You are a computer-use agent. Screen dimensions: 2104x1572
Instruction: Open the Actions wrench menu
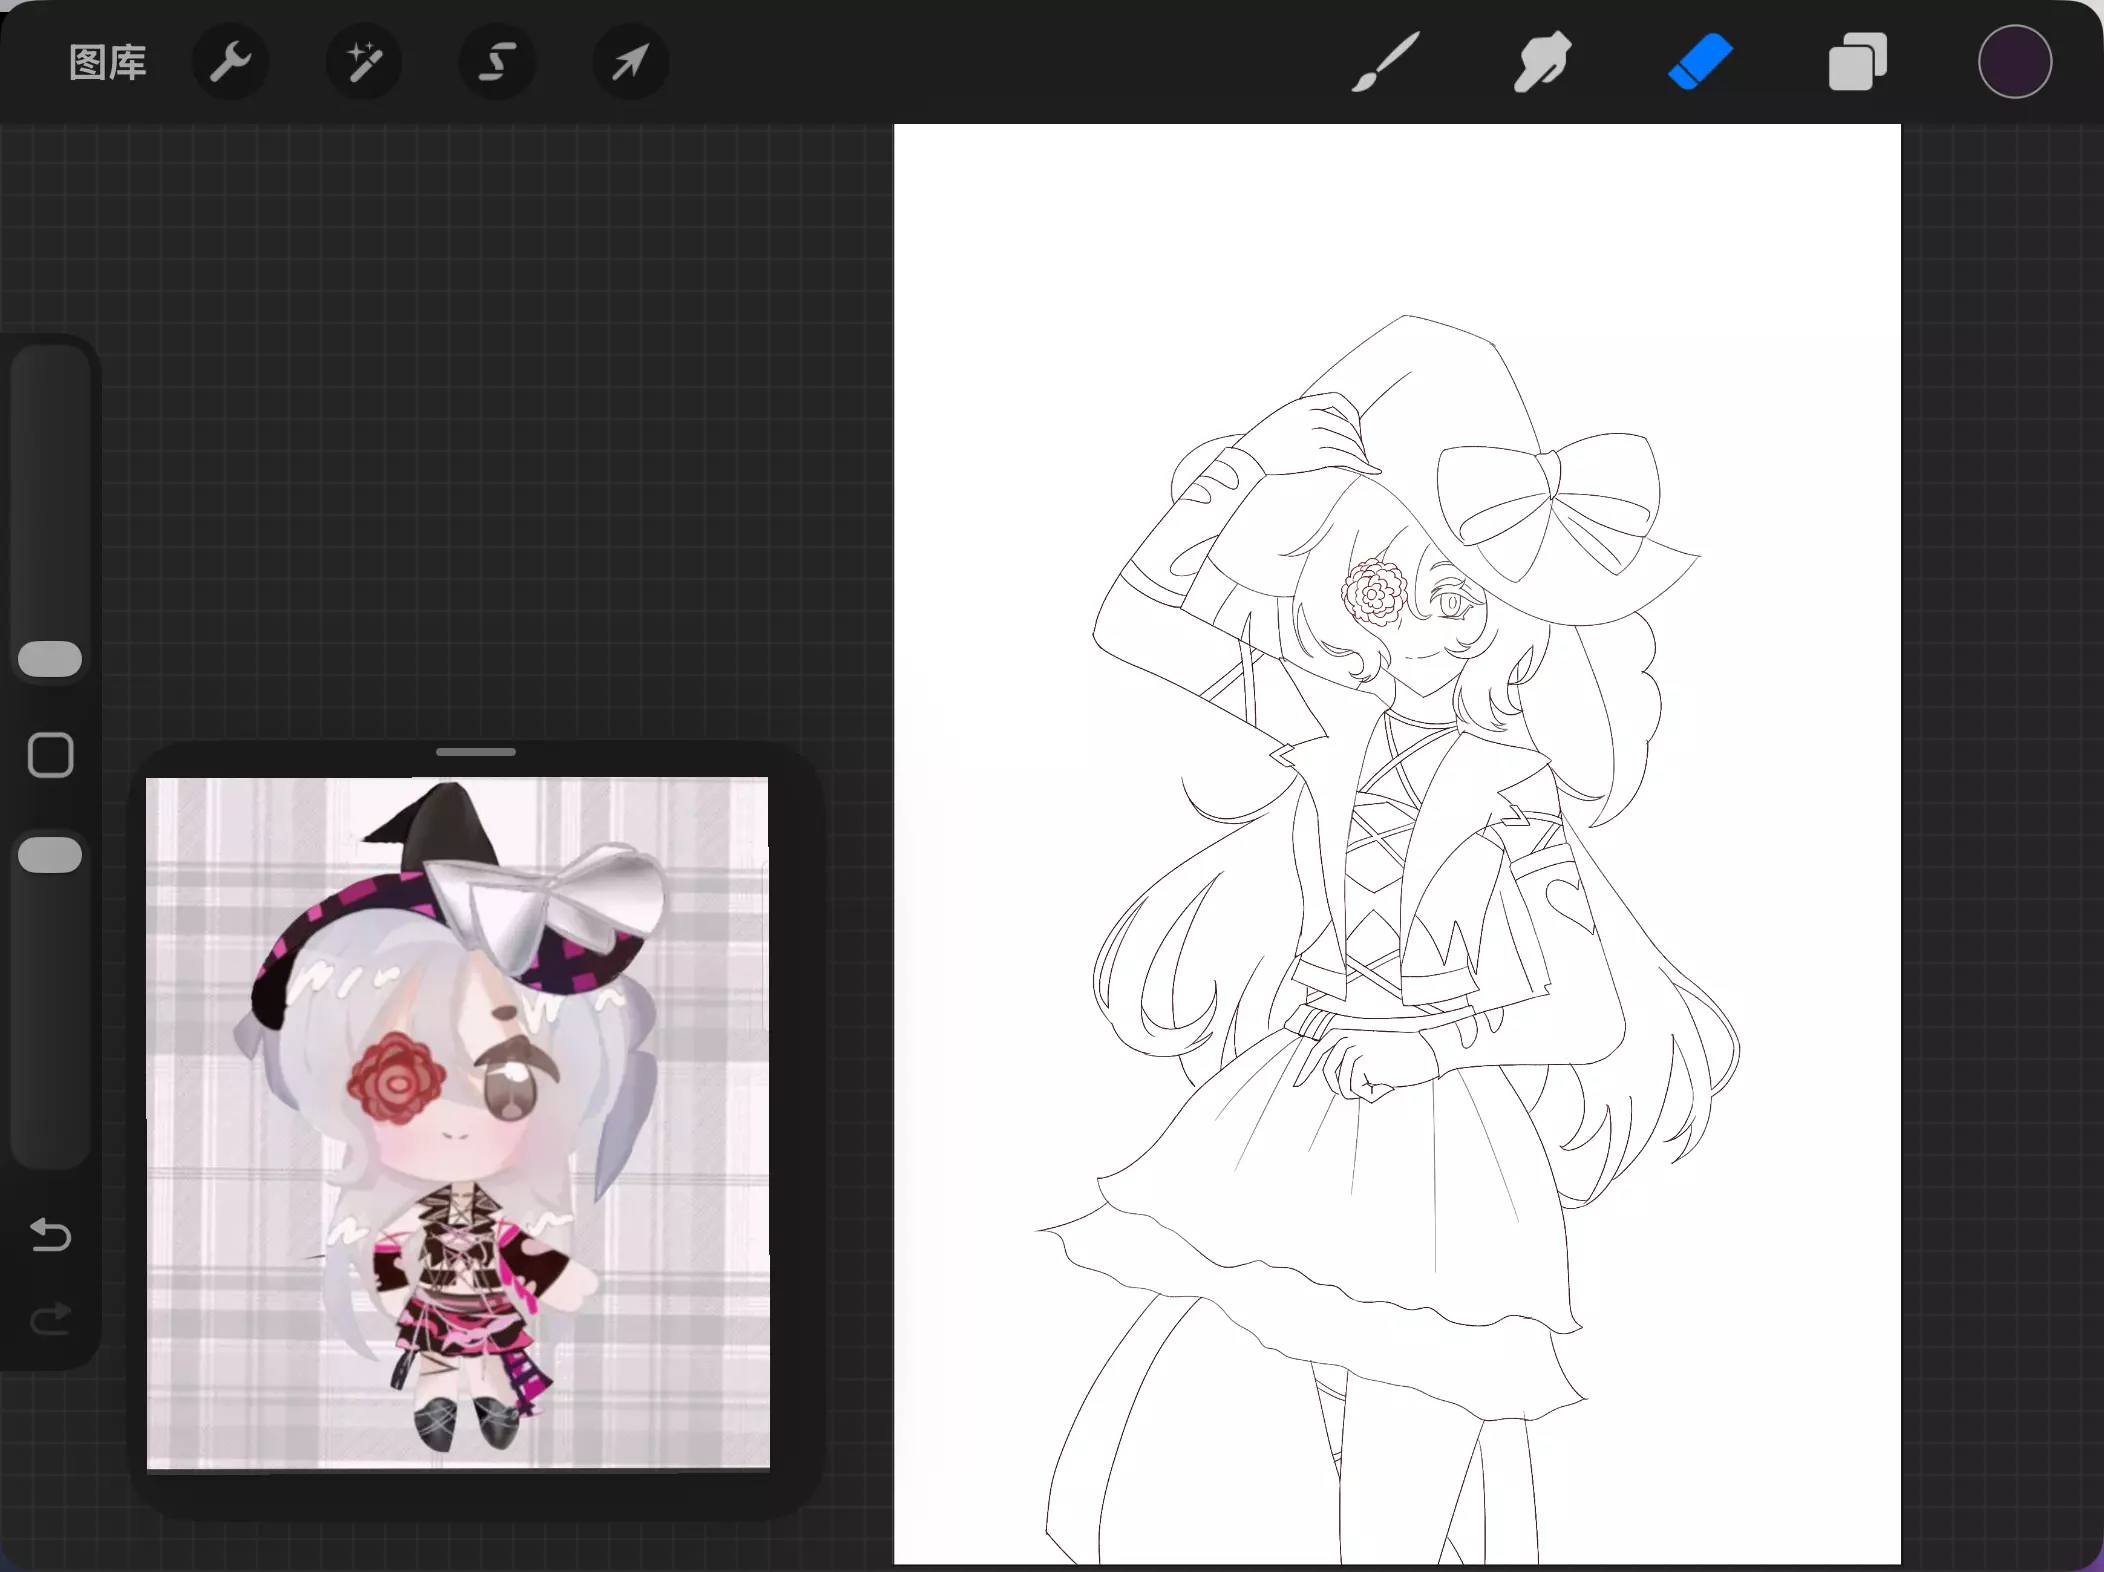[x=230, y=63]
